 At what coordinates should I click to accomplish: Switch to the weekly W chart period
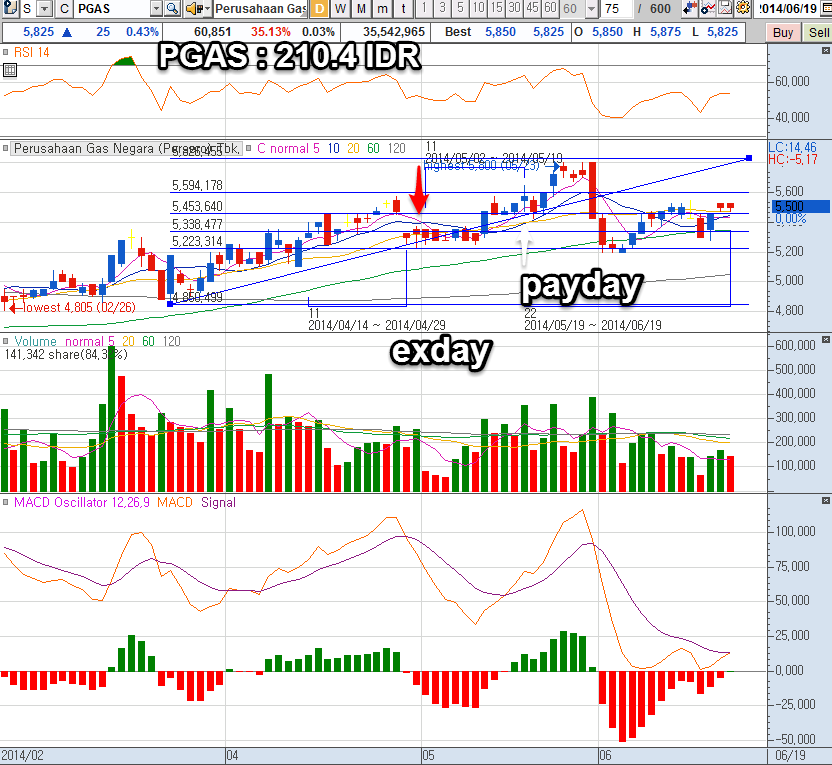[341, 8]
